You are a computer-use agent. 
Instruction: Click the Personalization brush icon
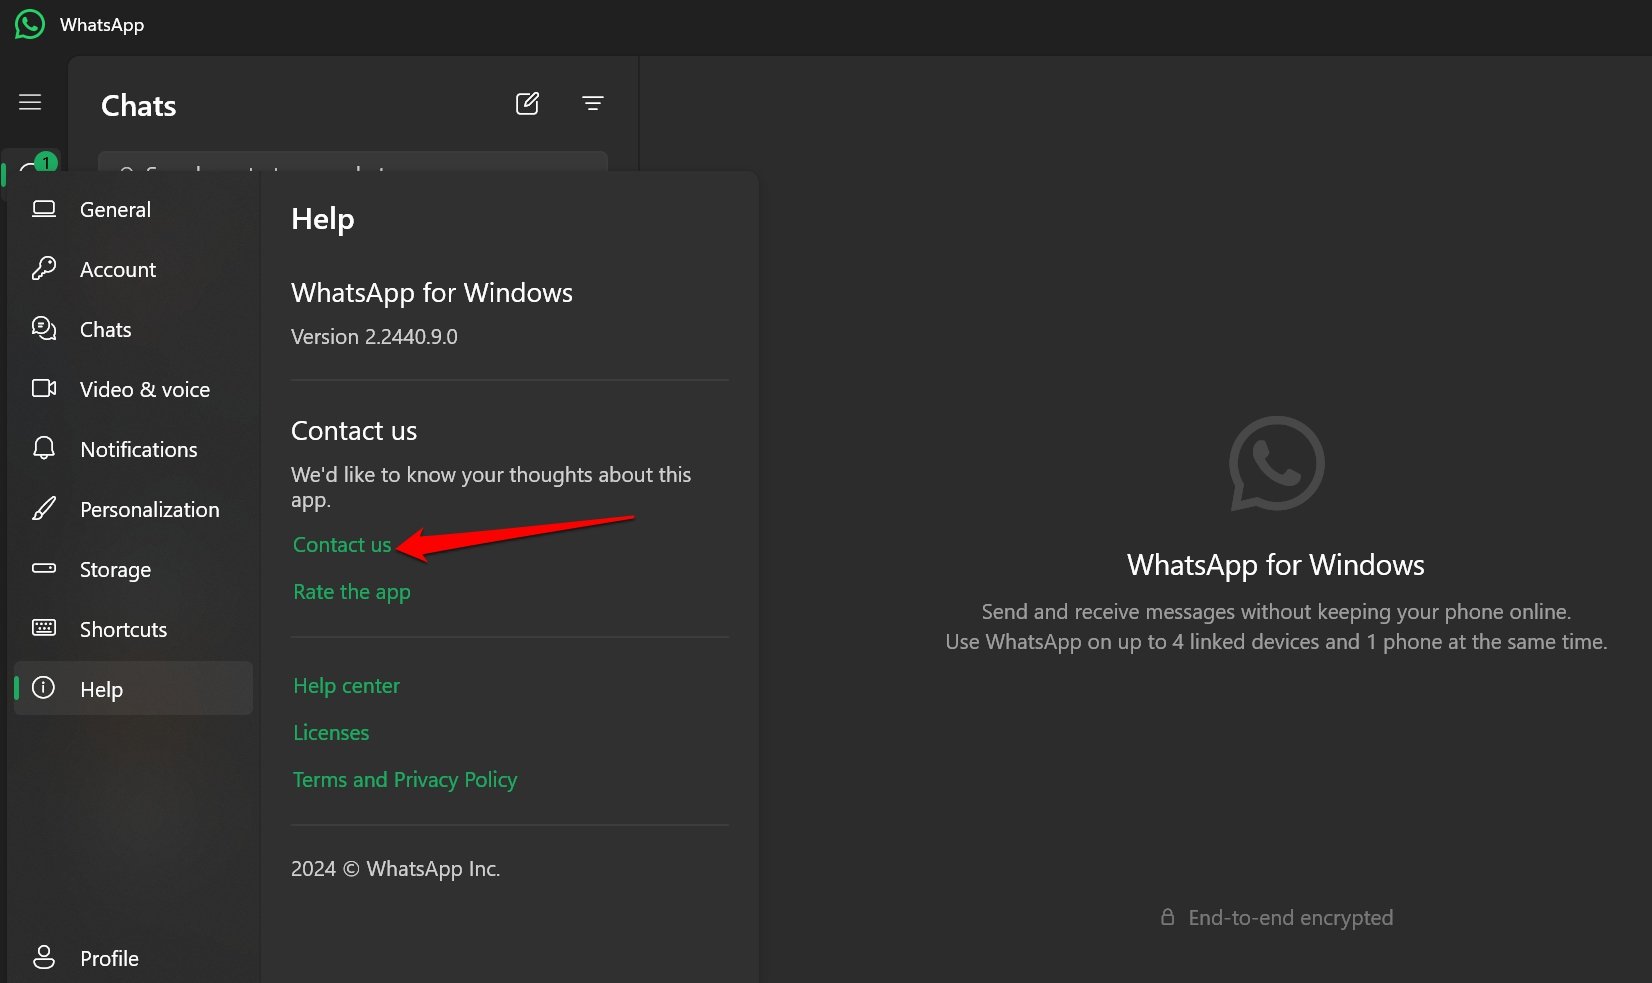pyautogui.click(x=44, y=508)
